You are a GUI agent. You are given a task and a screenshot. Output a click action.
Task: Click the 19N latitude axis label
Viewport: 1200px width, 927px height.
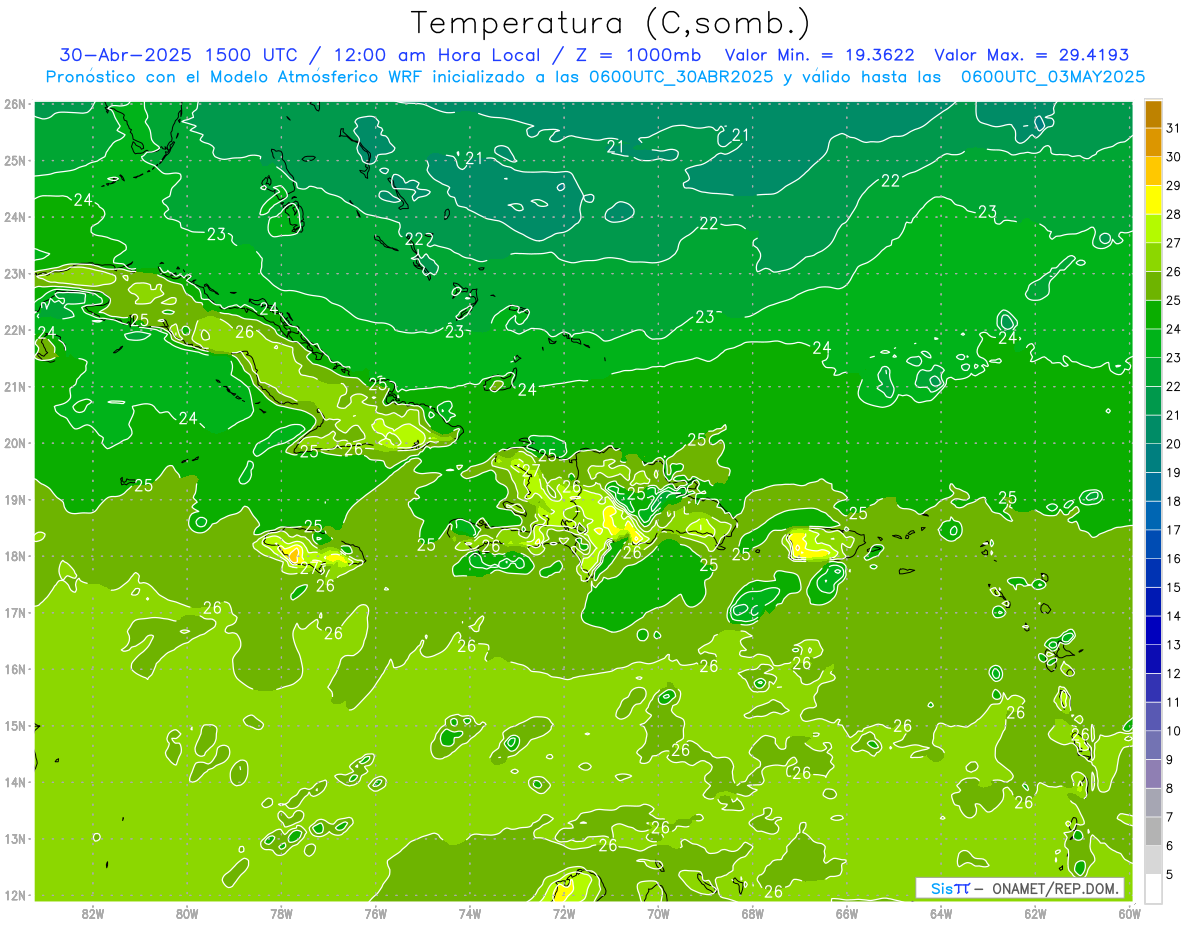(14, 499)
